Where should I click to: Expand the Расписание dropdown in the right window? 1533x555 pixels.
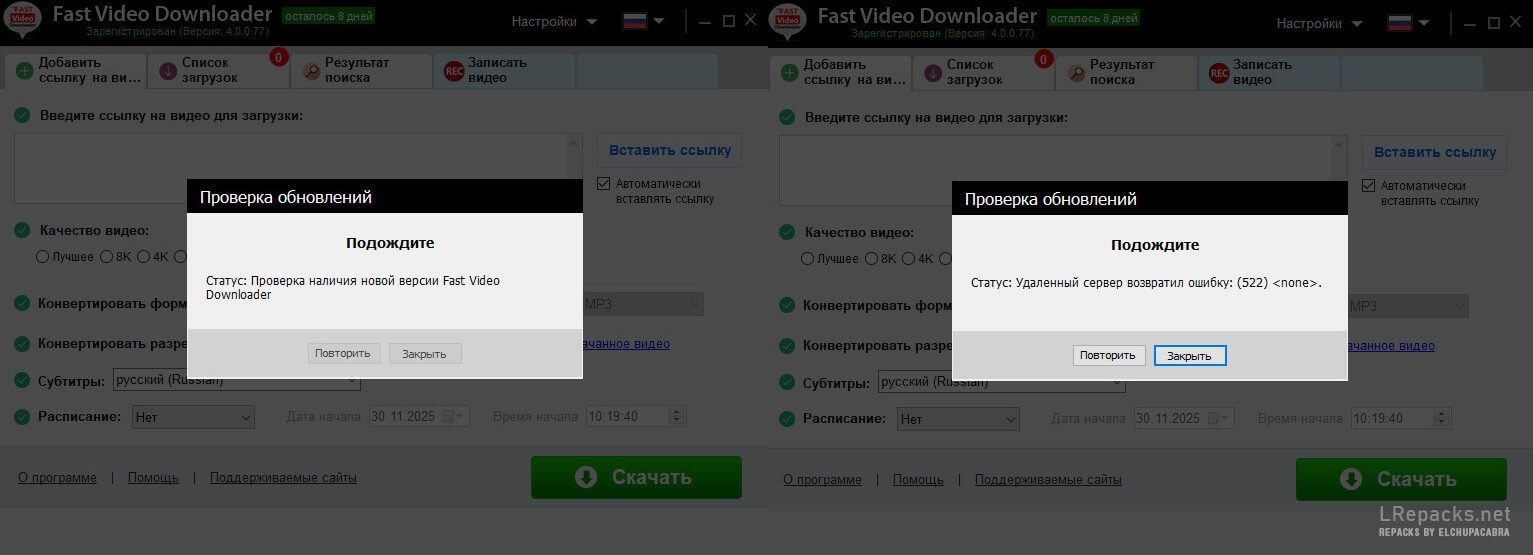pos(957,419)
